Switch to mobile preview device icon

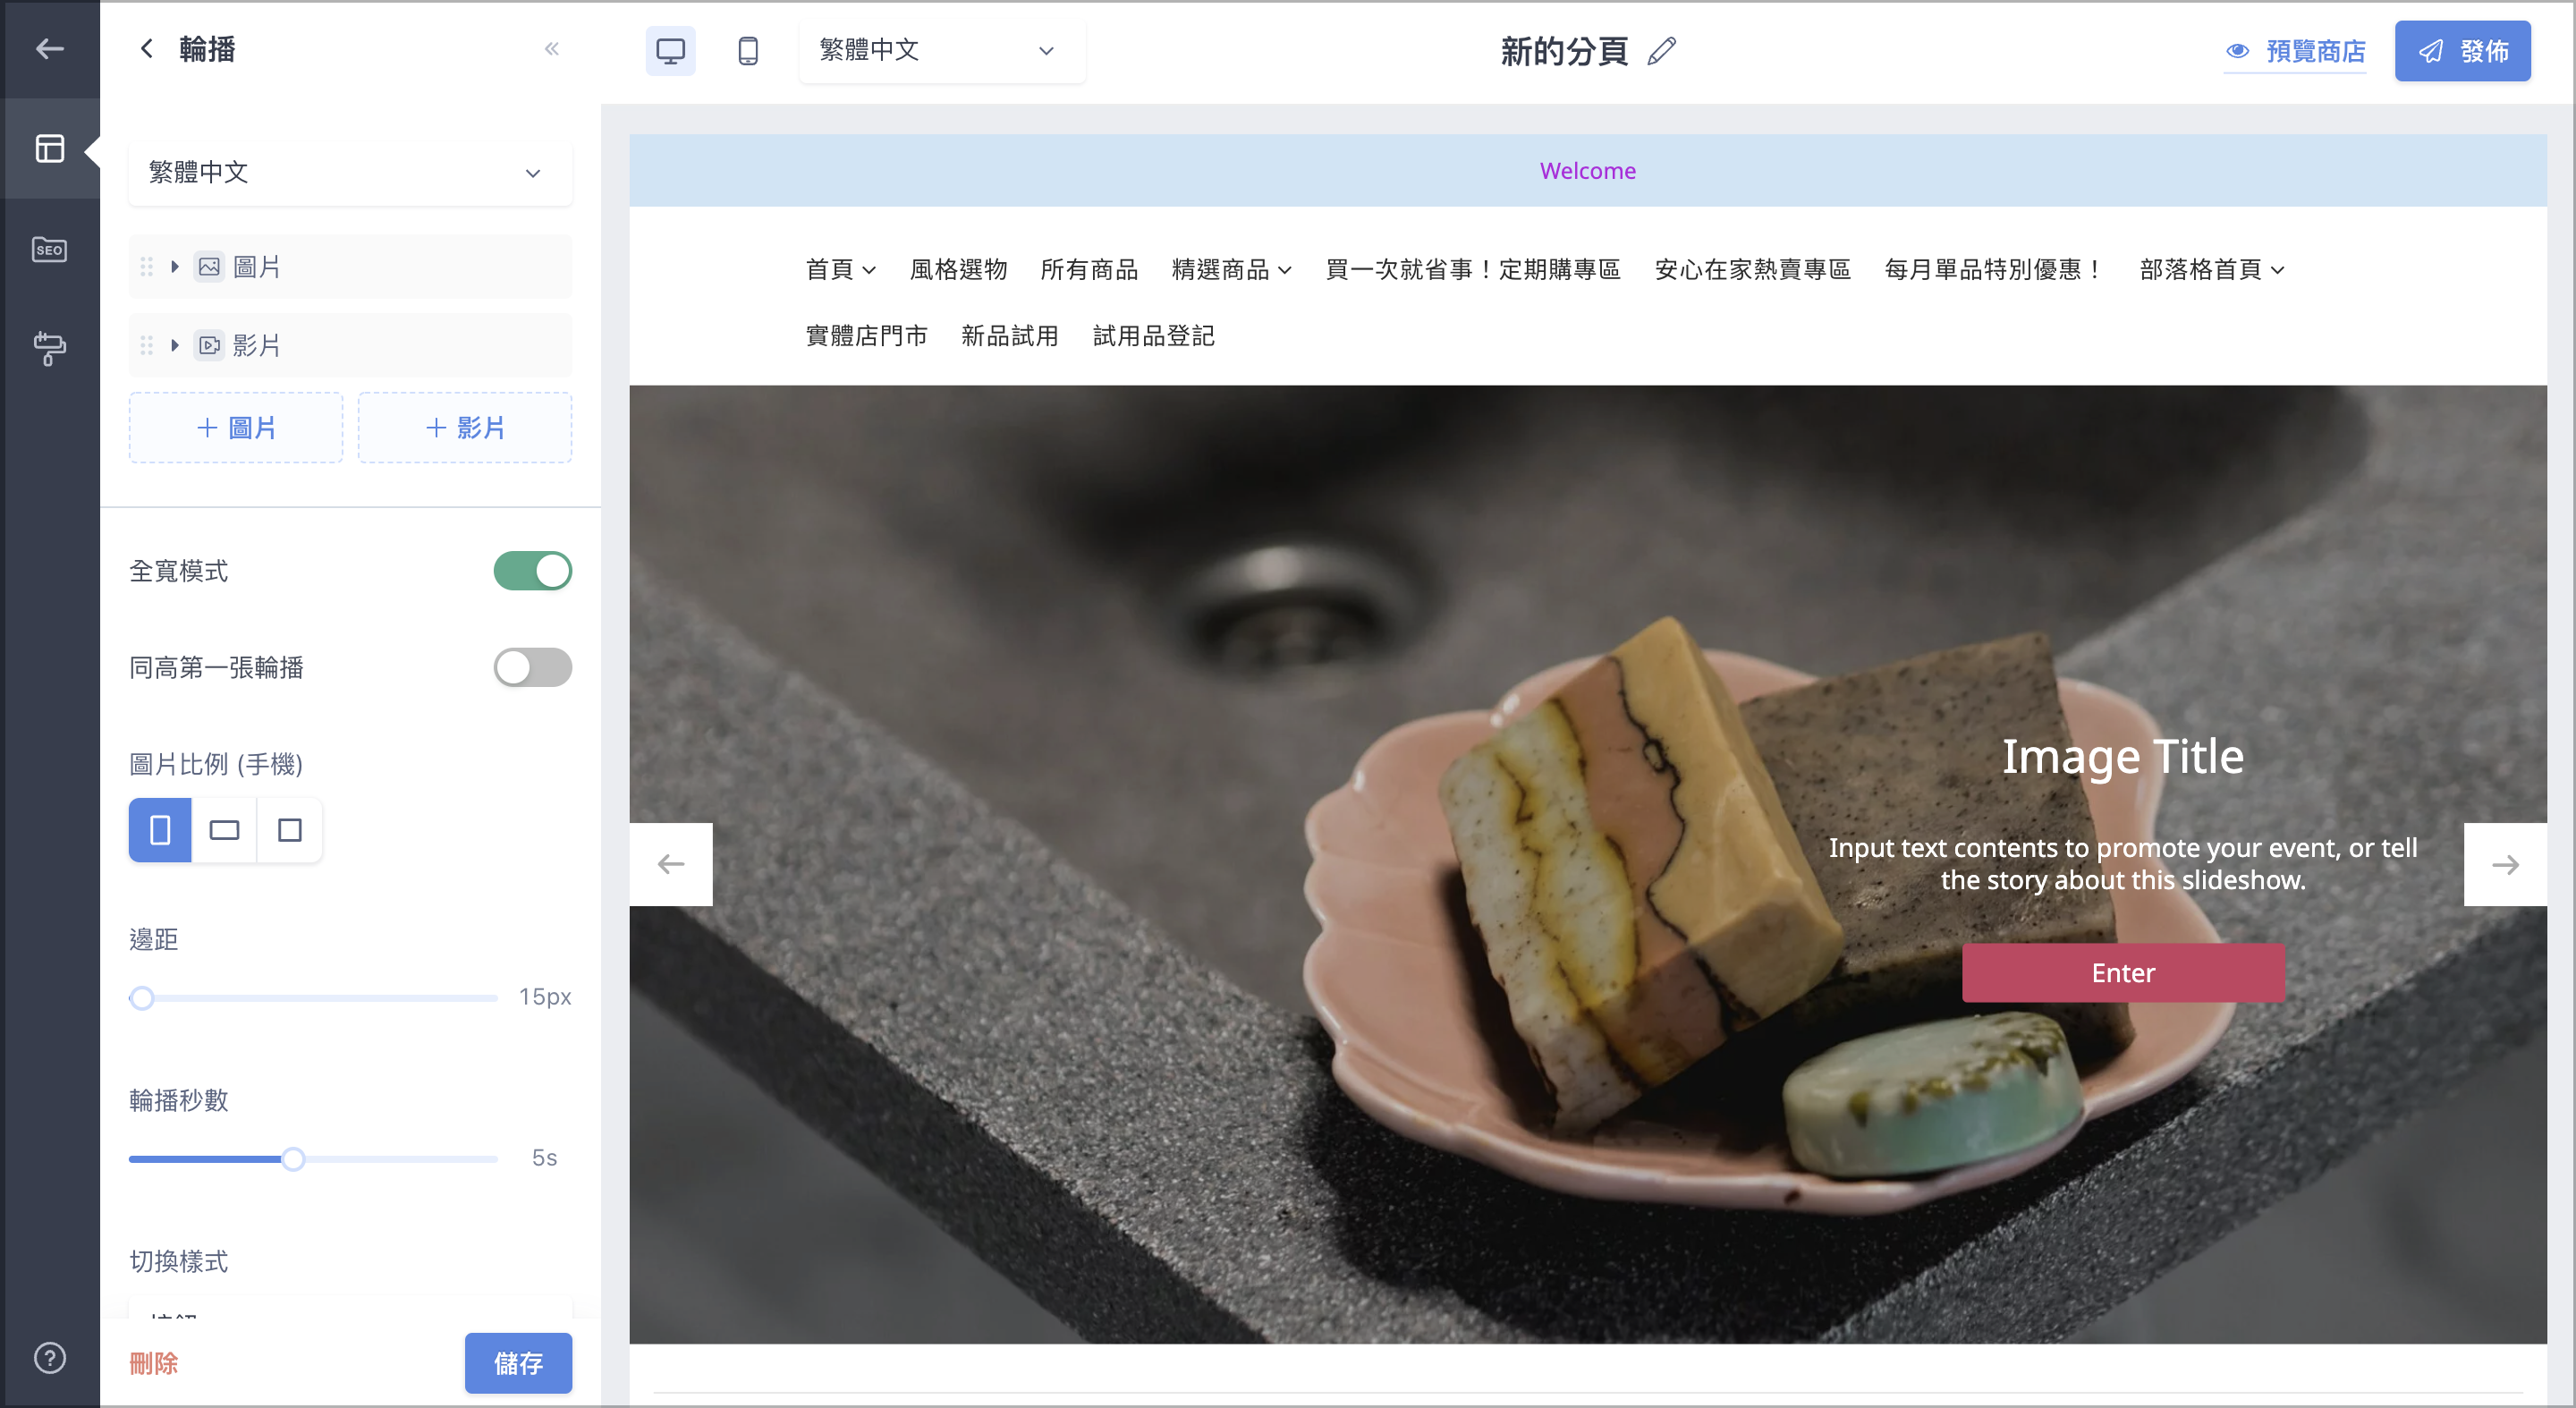(x=747, y=51)
